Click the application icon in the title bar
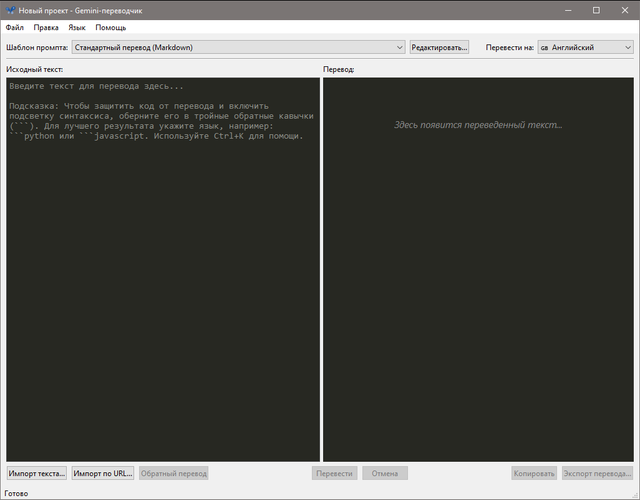 pyautogui.click(x=11, y=11)
